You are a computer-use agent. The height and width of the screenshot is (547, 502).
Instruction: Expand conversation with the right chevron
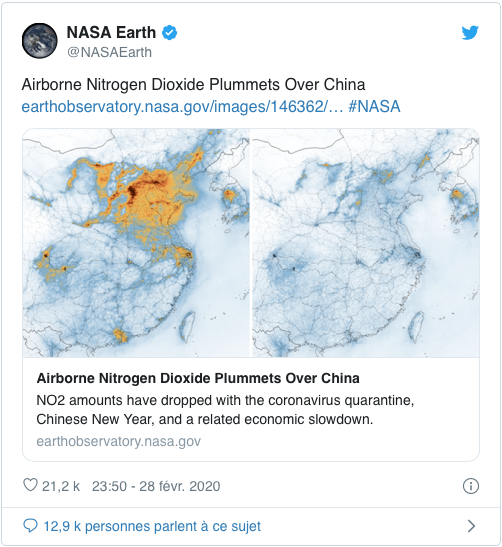pyautogui.click(x=471, y=526)
